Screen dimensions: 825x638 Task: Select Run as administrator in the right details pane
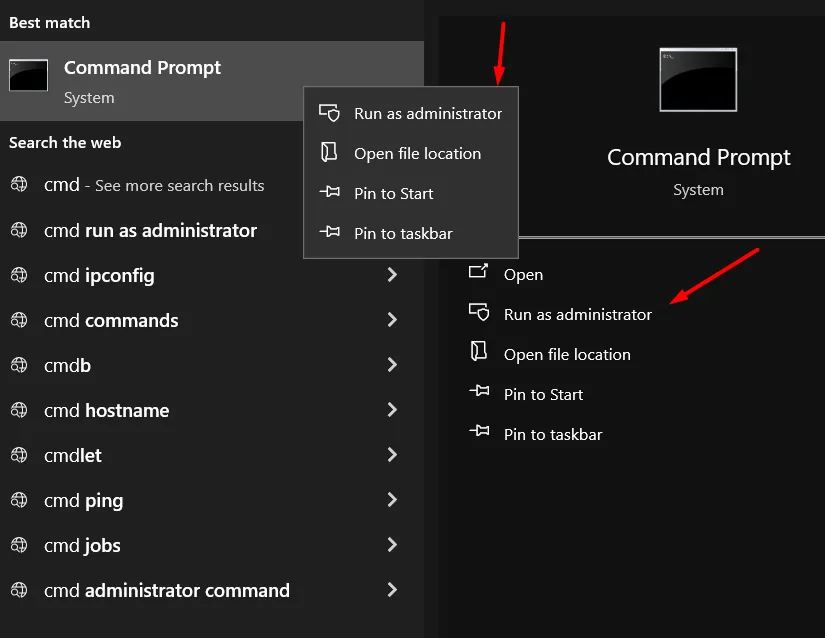click(578, 315)
